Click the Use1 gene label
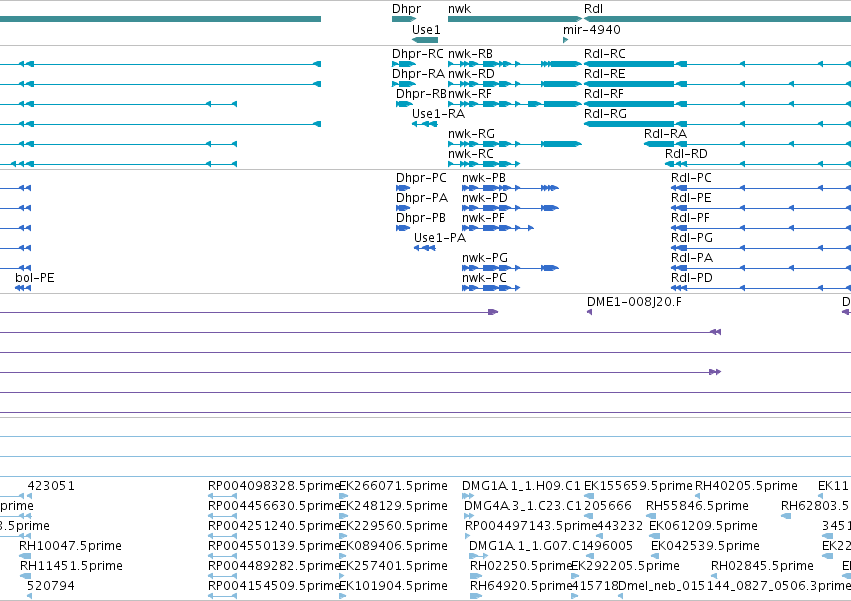This screenshot has height=601, width=851. pos(426,30)
